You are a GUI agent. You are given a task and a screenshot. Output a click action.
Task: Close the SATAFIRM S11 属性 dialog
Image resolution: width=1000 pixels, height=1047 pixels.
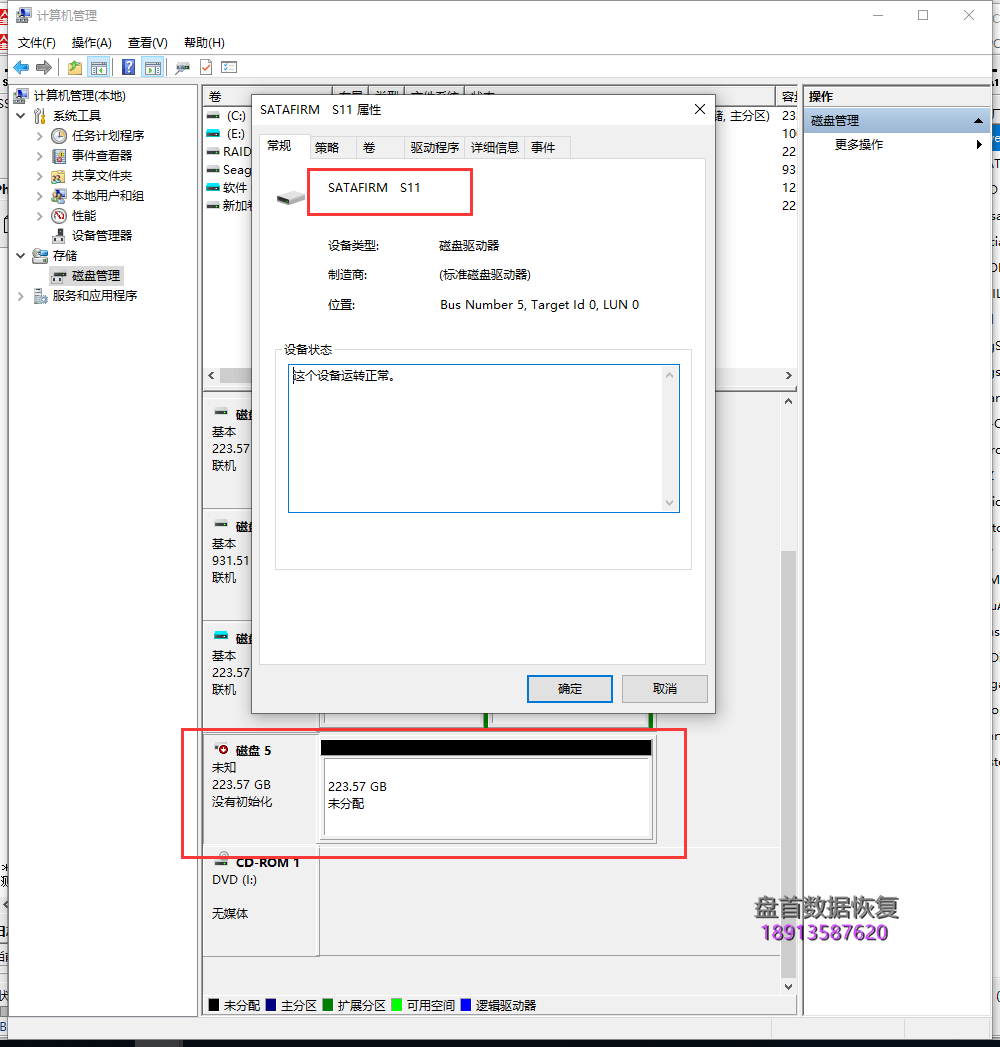[x=700, y=109]
